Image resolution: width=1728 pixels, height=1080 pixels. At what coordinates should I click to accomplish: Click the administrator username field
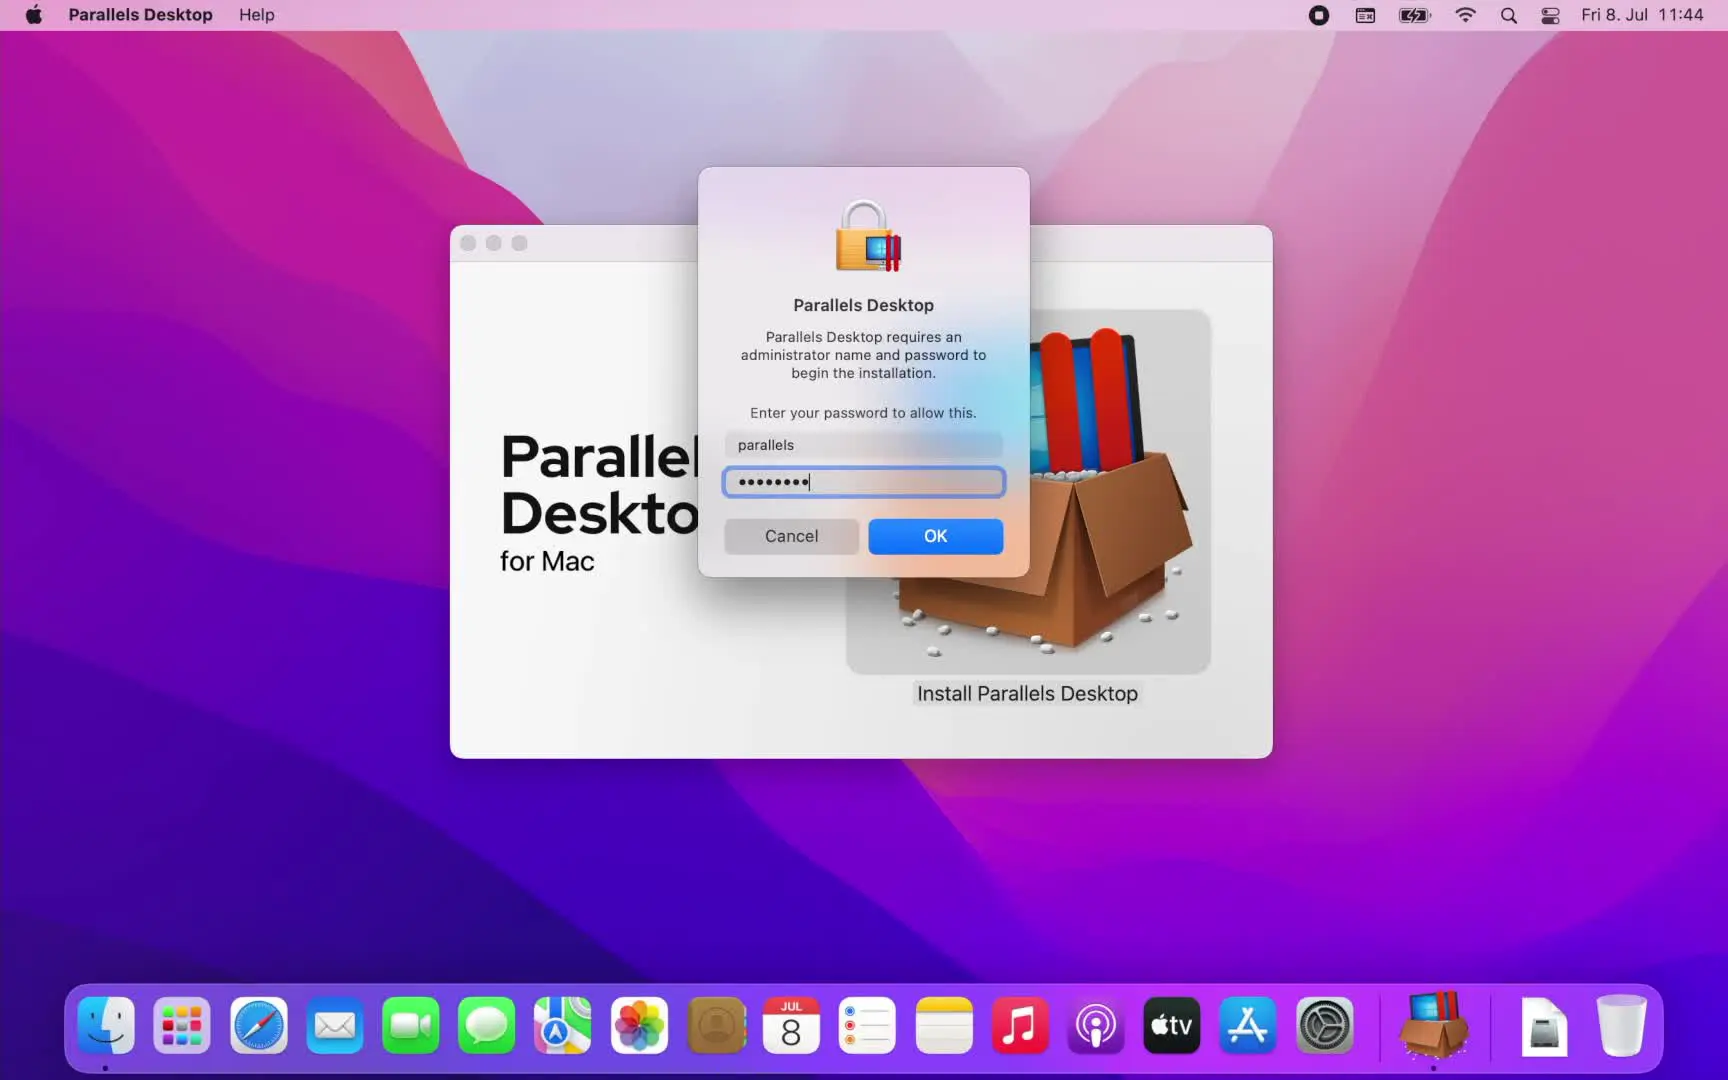864,445
